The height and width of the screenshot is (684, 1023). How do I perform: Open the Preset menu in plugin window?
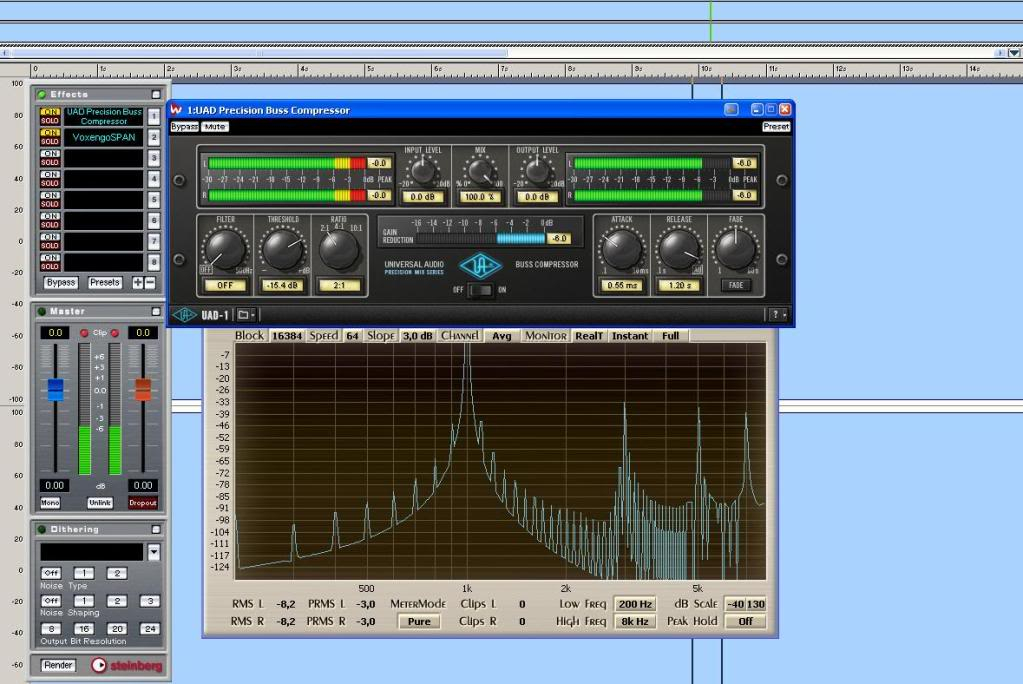775,127
